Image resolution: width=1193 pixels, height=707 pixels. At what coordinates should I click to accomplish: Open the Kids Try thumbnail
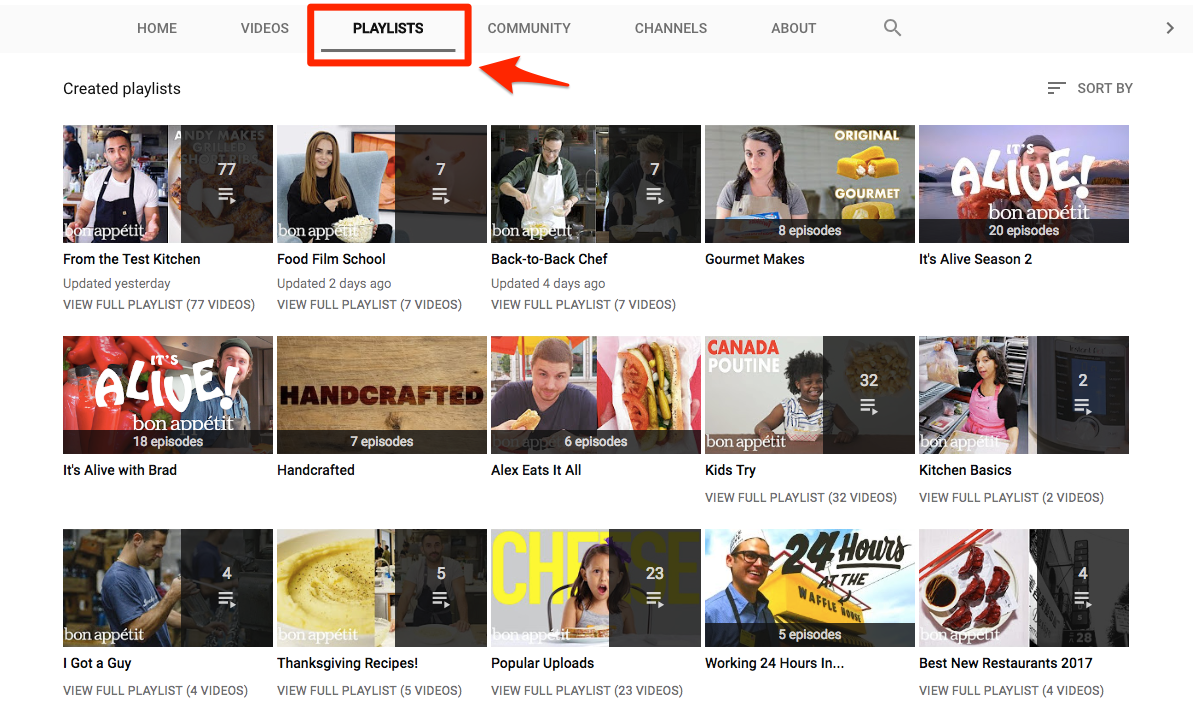[x=810, y=395]
